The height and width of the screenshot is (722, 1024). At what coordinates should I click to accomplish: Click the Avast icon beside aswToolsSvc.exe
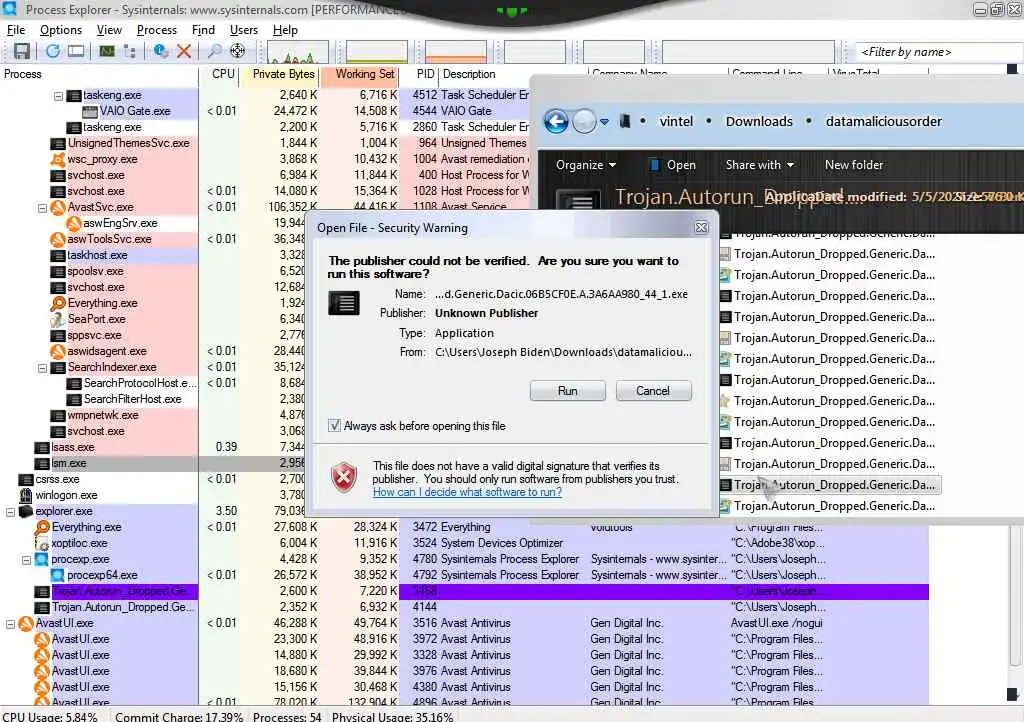pyautogui.click(x=58, y=240)
